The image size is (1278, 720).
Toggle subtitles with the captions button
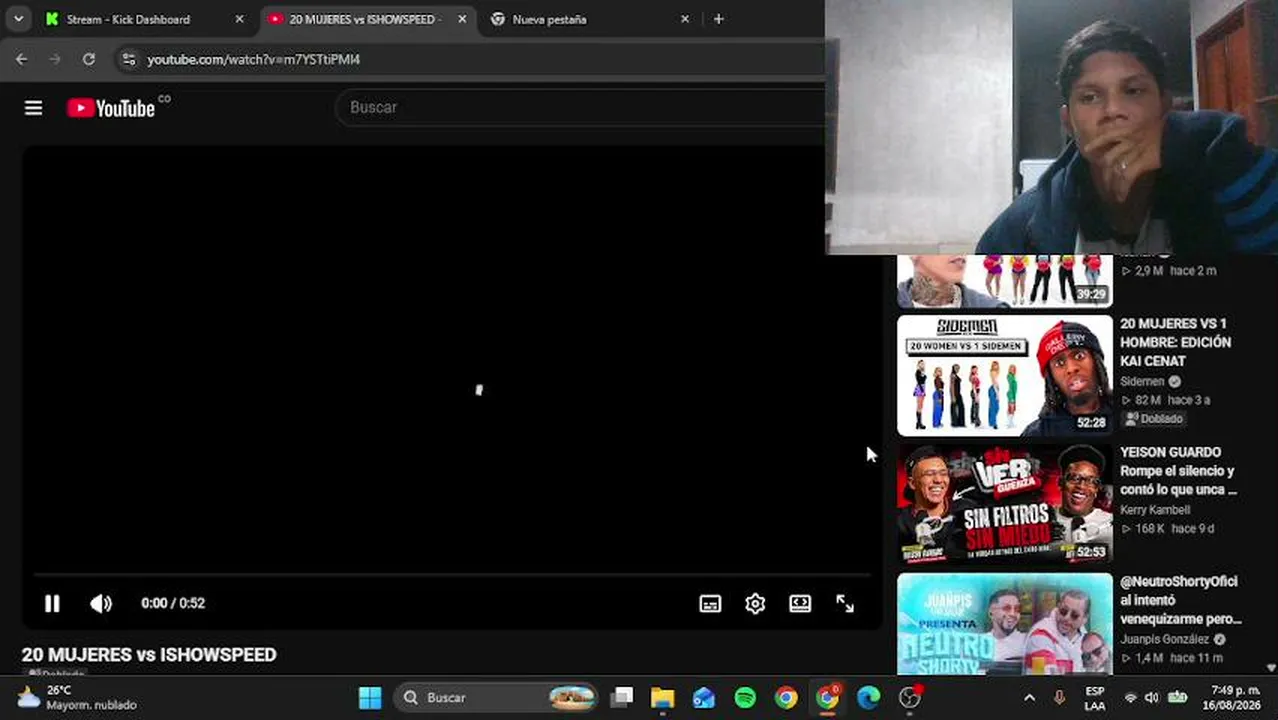pyautogui.click(x=710, y=604)
